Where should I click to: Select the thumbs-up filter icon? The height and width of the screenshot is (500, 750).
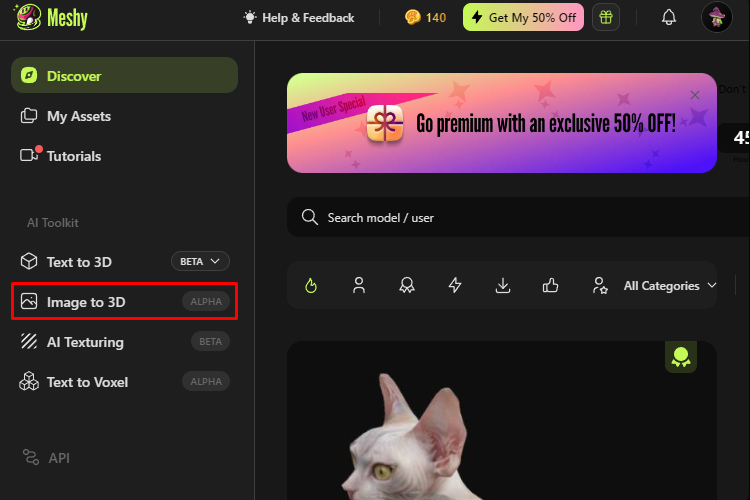(x=551, y=286)
